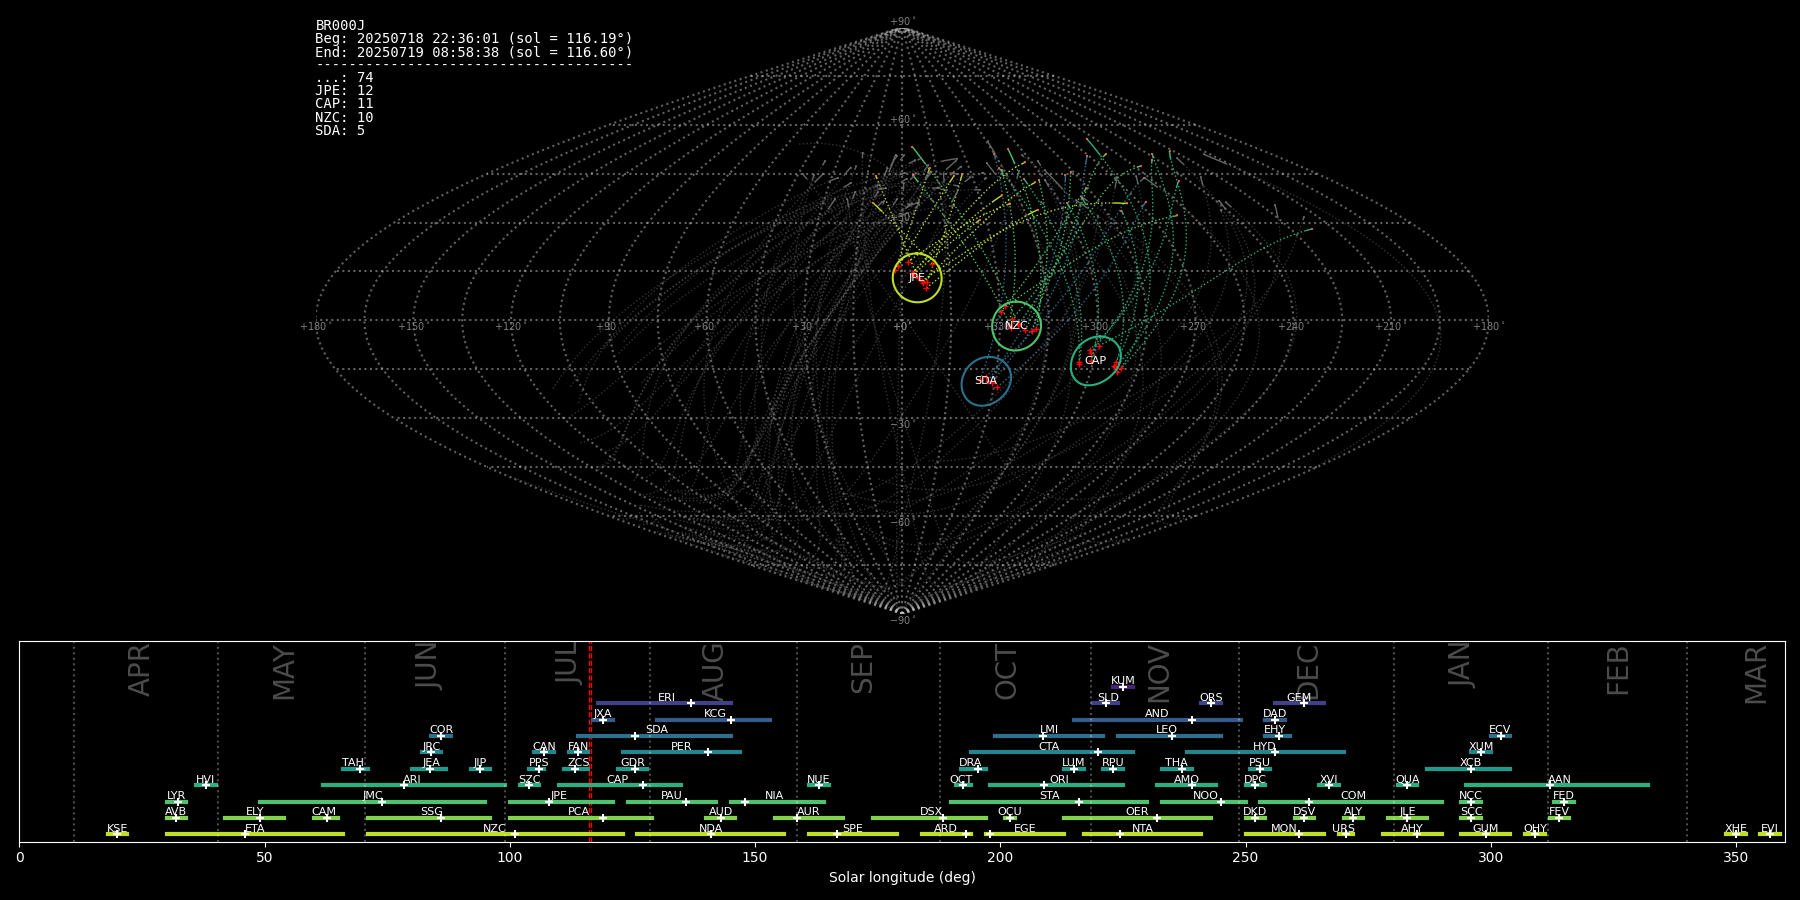
Task: Click the '...: 74' count in legend
Action: [x=344, y=78]
